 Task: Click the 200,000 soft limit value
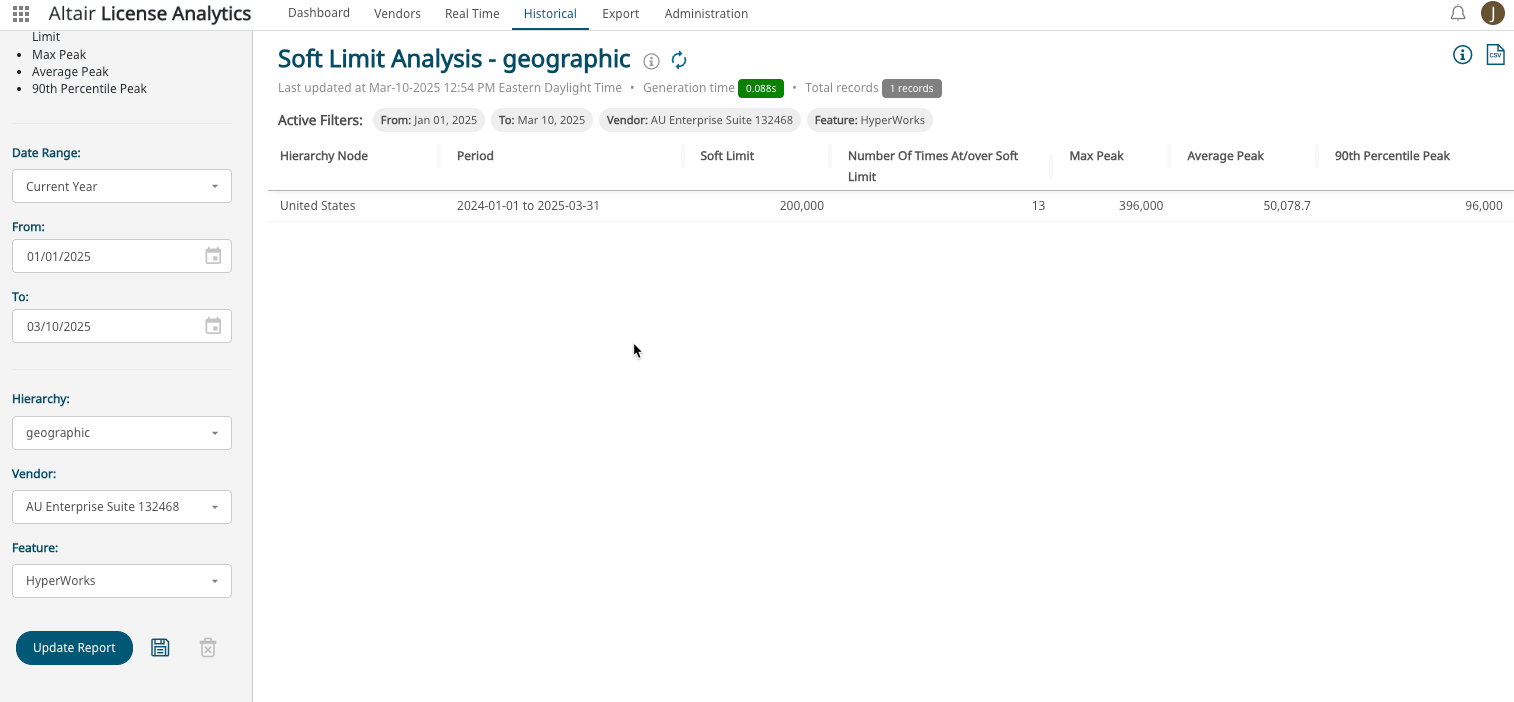pyautogui.click(x=801, y=206)
